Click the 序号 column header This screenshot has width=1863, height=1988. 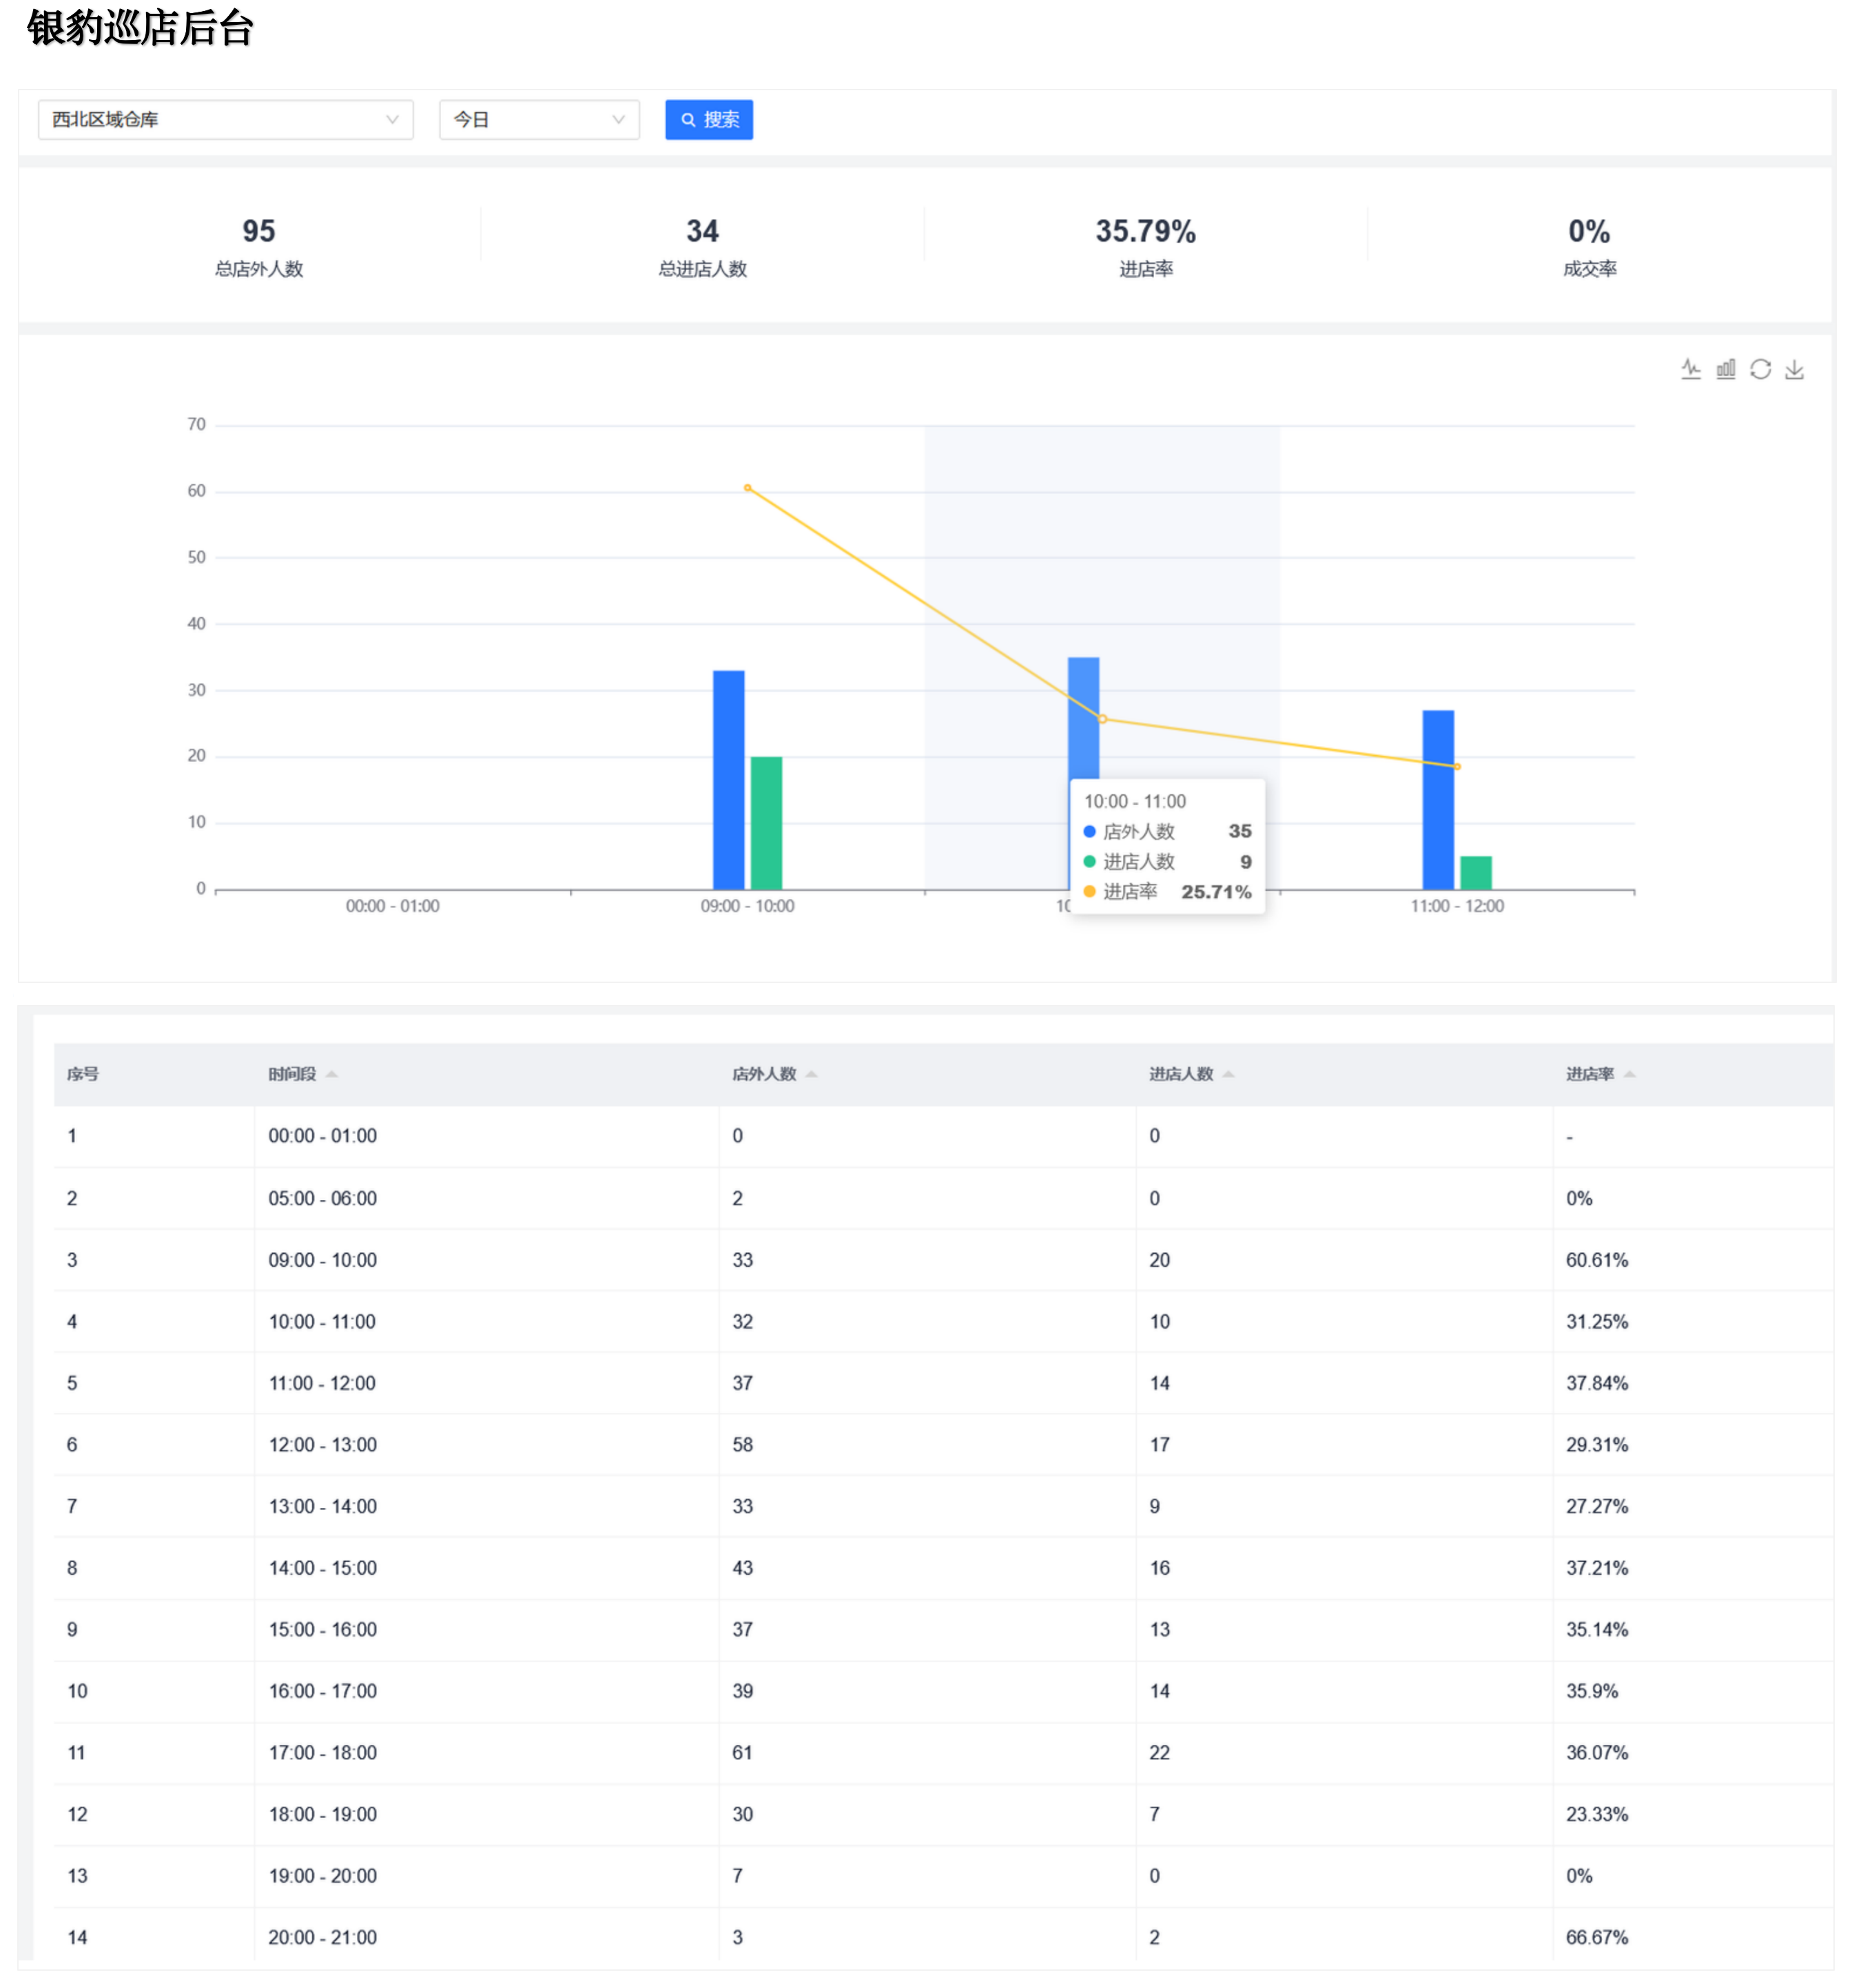83,1074
